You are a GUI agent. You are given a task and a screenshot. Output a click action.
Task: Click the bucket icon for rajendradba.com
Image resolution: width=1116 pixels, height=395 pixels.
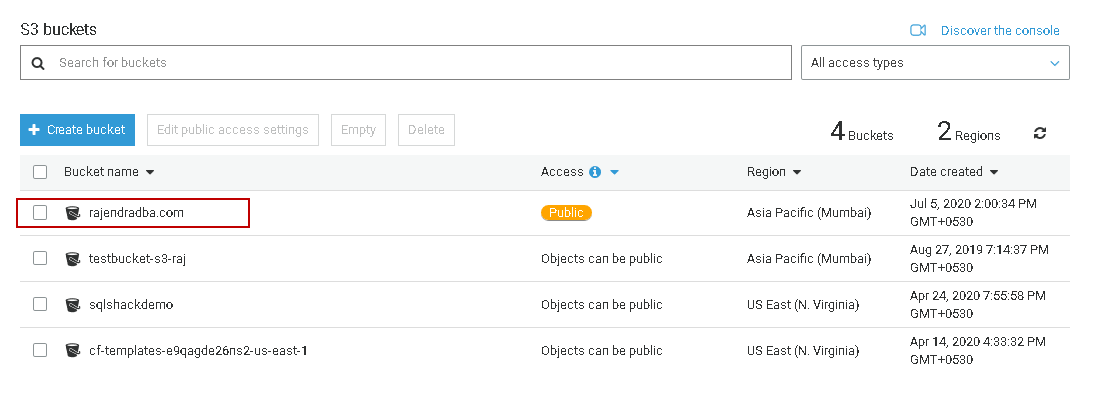(73, 213)
